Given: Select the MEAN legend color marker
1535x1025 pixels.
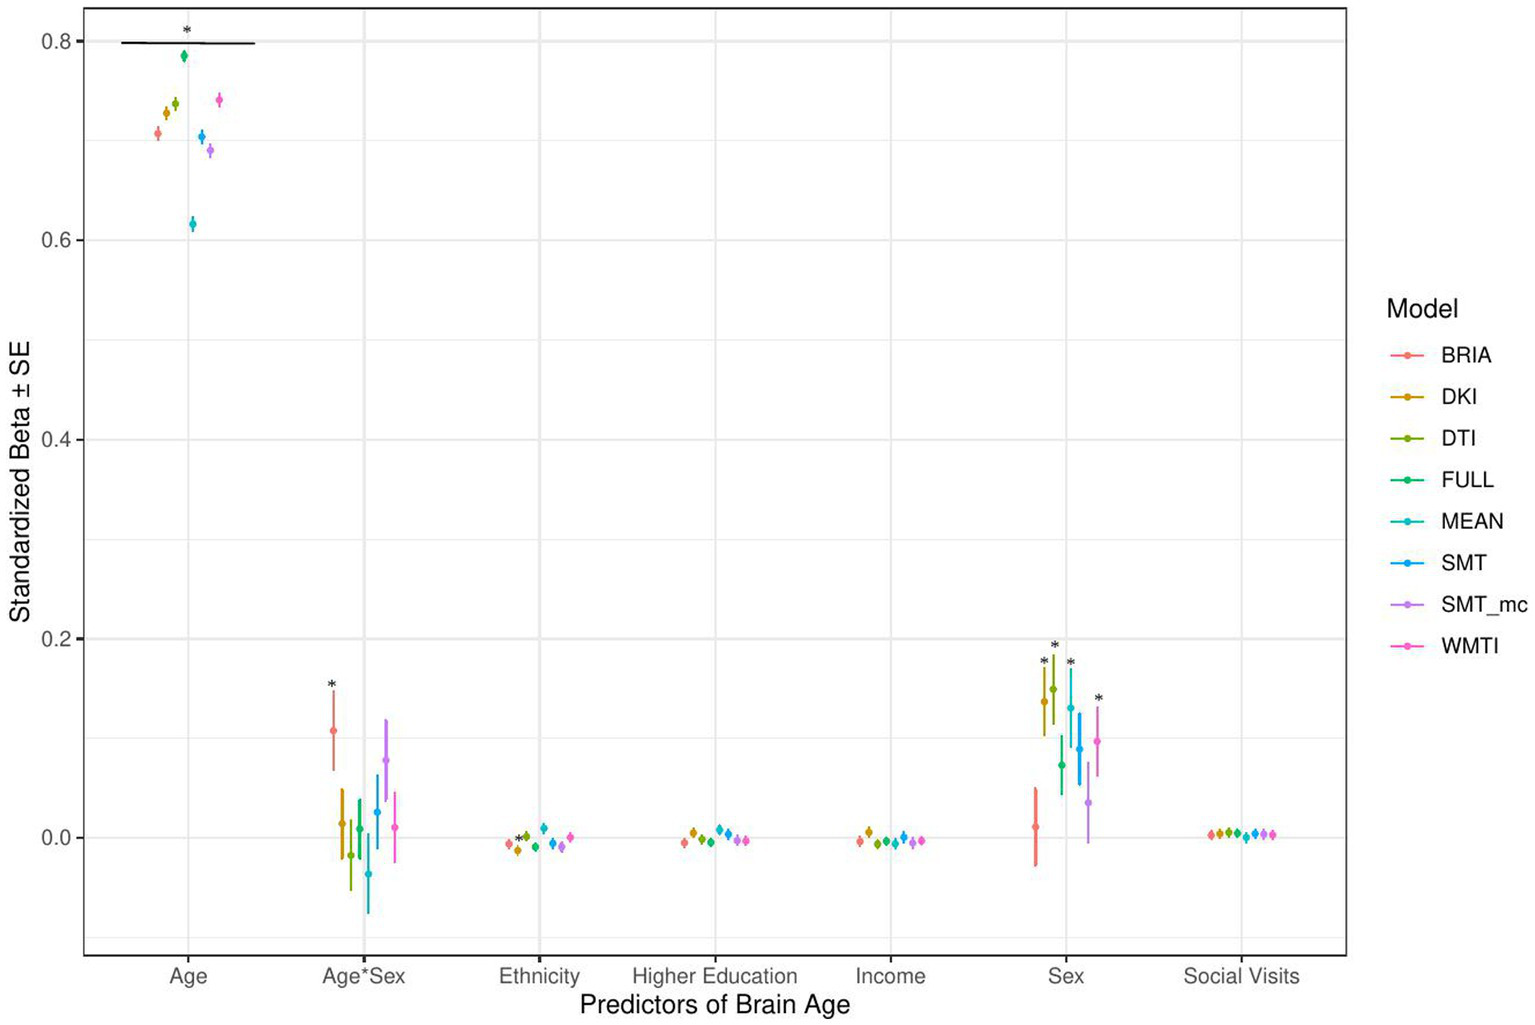Looking at the screenshot, I should coord(1407,521).
